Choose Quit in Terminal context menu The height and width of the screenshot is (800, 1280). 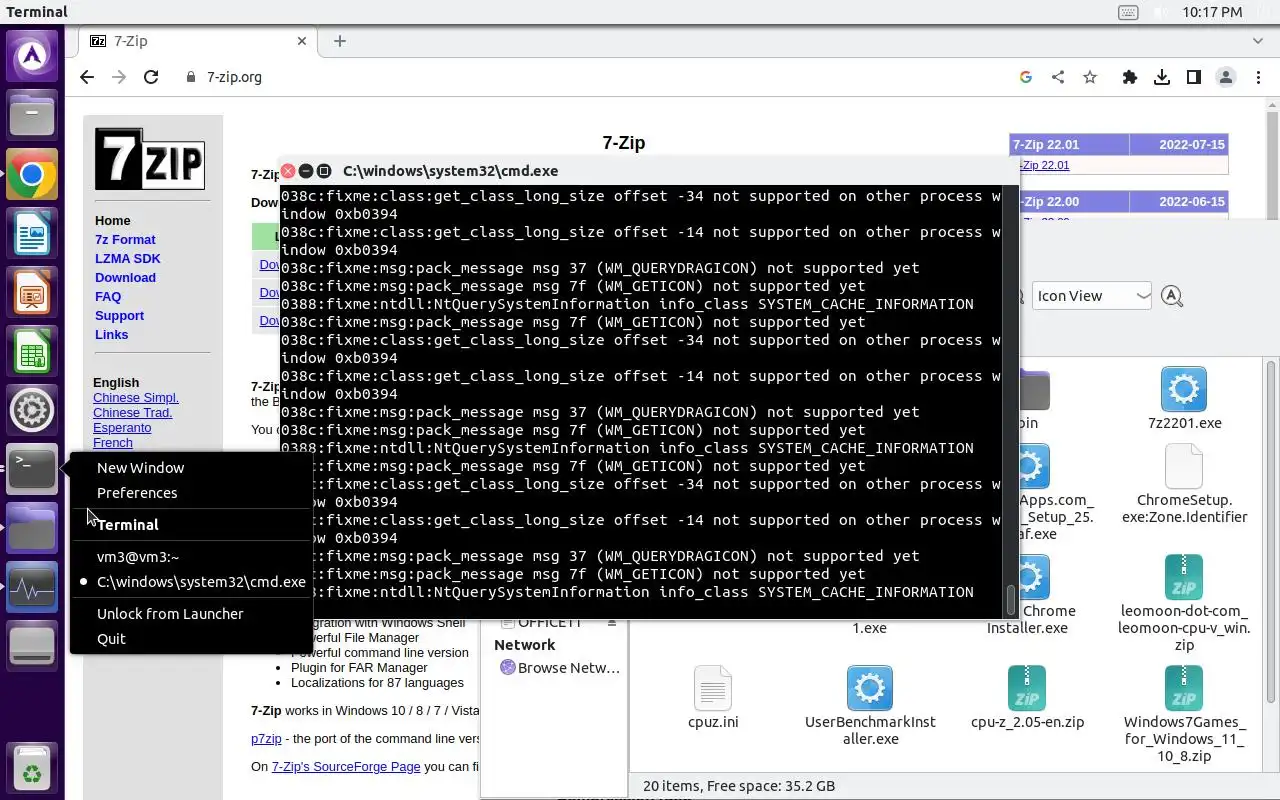point(111,639)
